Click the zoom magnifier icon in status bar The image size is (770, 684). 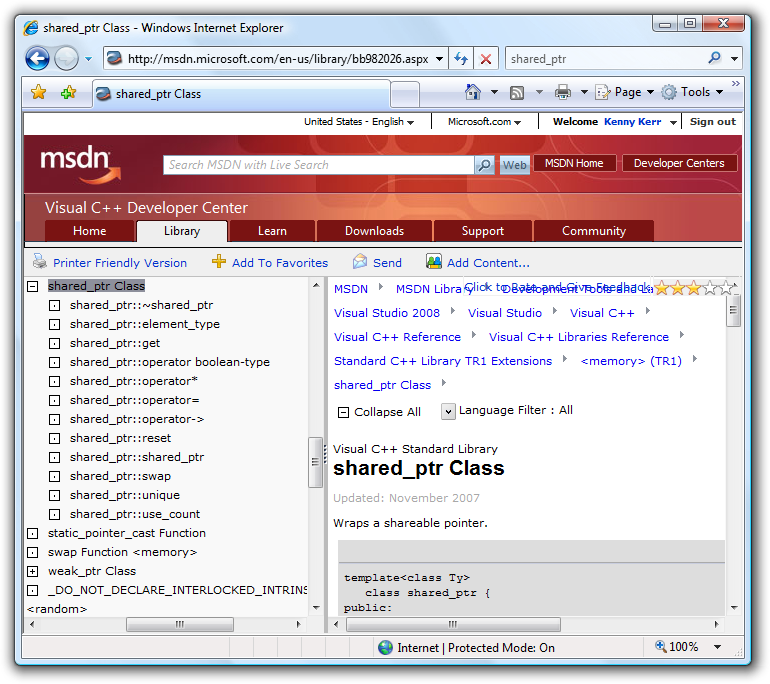tap(660, 646)
